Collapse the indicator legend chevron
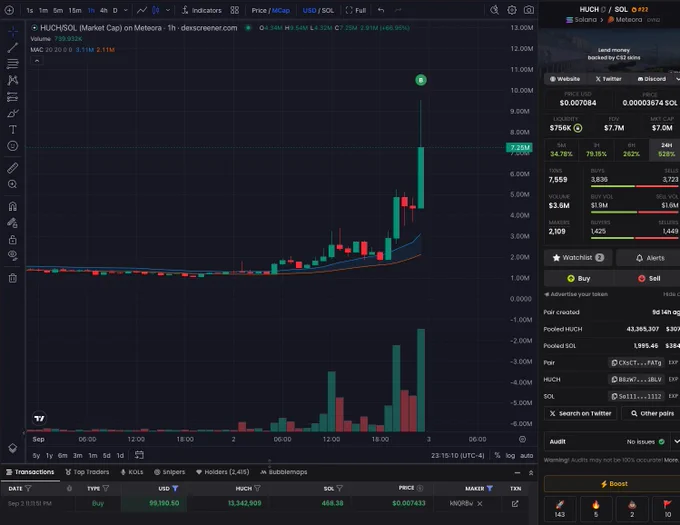The height and width of the screenshot is (525, 680). [x=37, y=61]
